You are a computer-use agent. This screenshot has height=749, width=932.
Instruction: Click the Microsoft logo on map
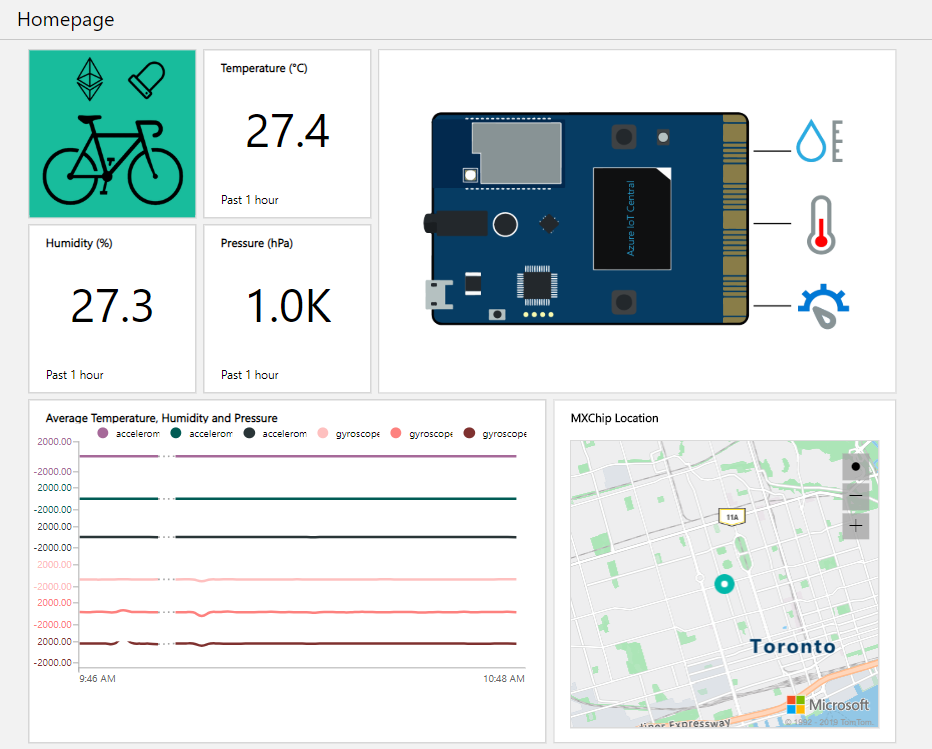(828, 704)
